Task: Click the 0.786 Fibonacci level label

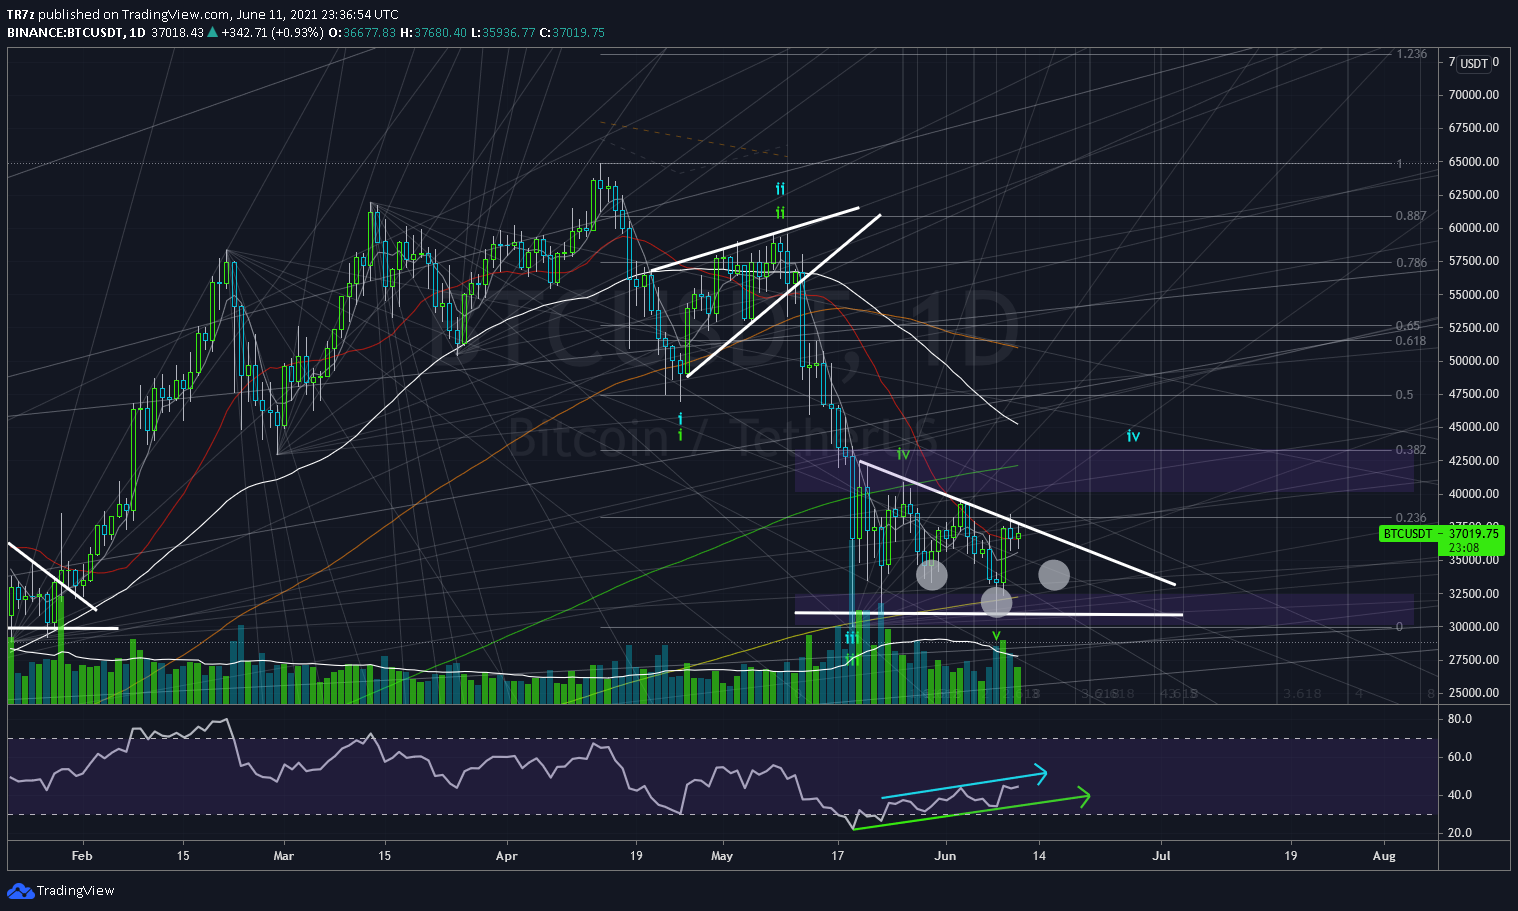Action: pyautogui.click(x=1412, y=263)
